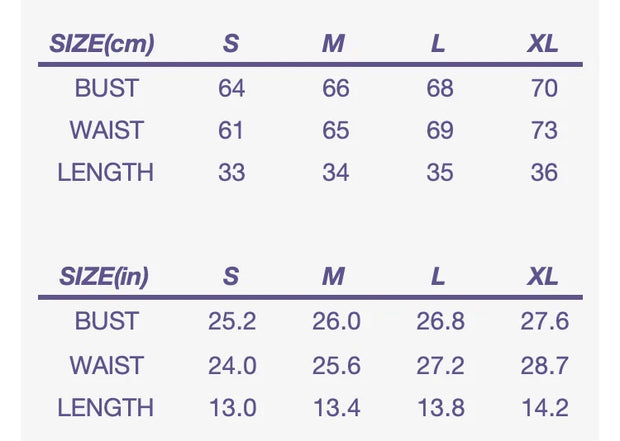Click the SIZE(in) table header
This screenshot has height=441, width=620.
(104, 277)
